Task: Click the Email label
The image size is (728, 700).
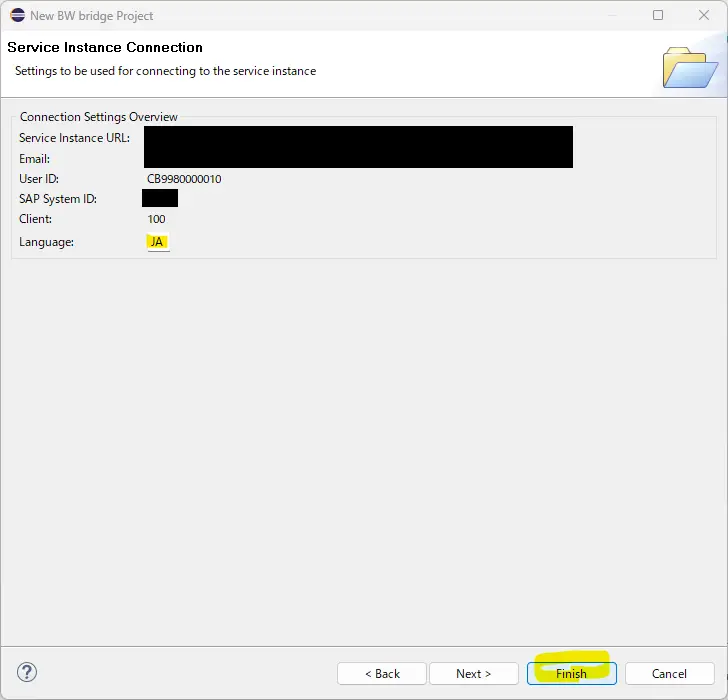Action: click(34, 159)
